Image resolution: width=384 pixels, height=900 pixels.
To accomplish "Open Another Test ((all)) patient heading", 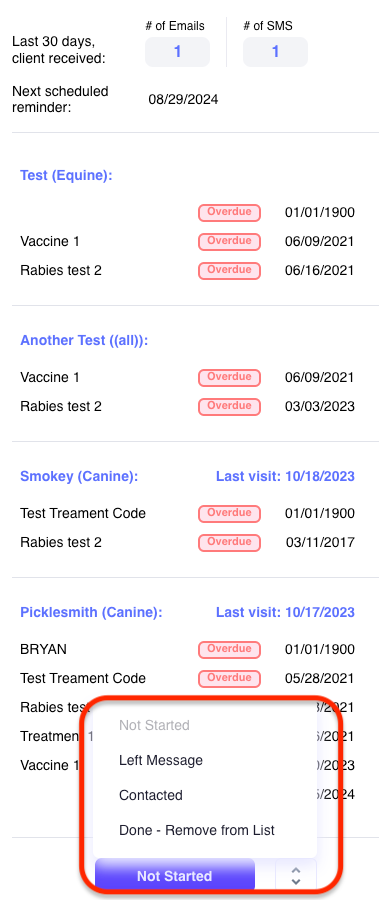I will [x=84, y=340].
